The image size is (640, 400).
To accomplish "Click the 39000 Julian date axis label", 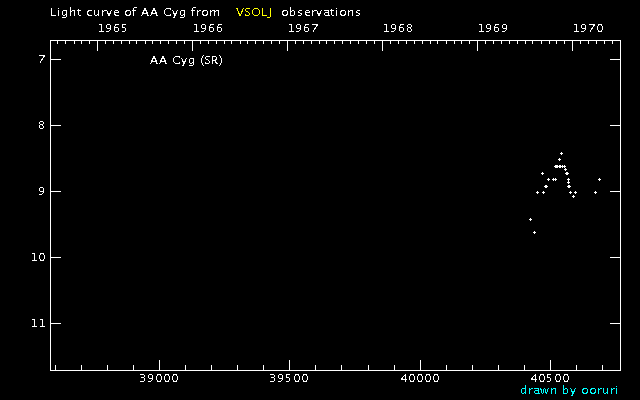I will [x=158, y=379].
